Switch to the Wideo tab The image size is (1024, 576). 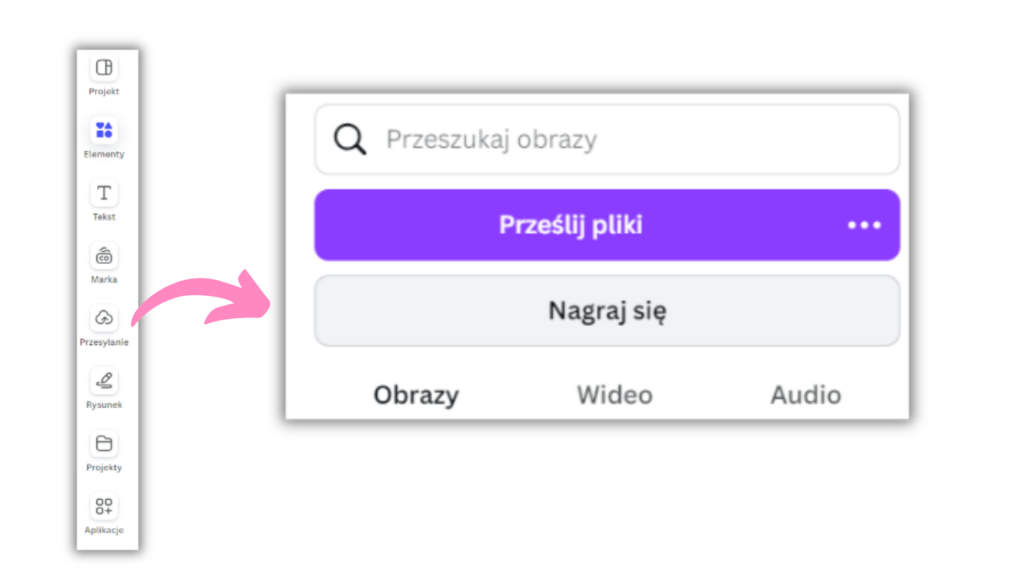(614, 395)
